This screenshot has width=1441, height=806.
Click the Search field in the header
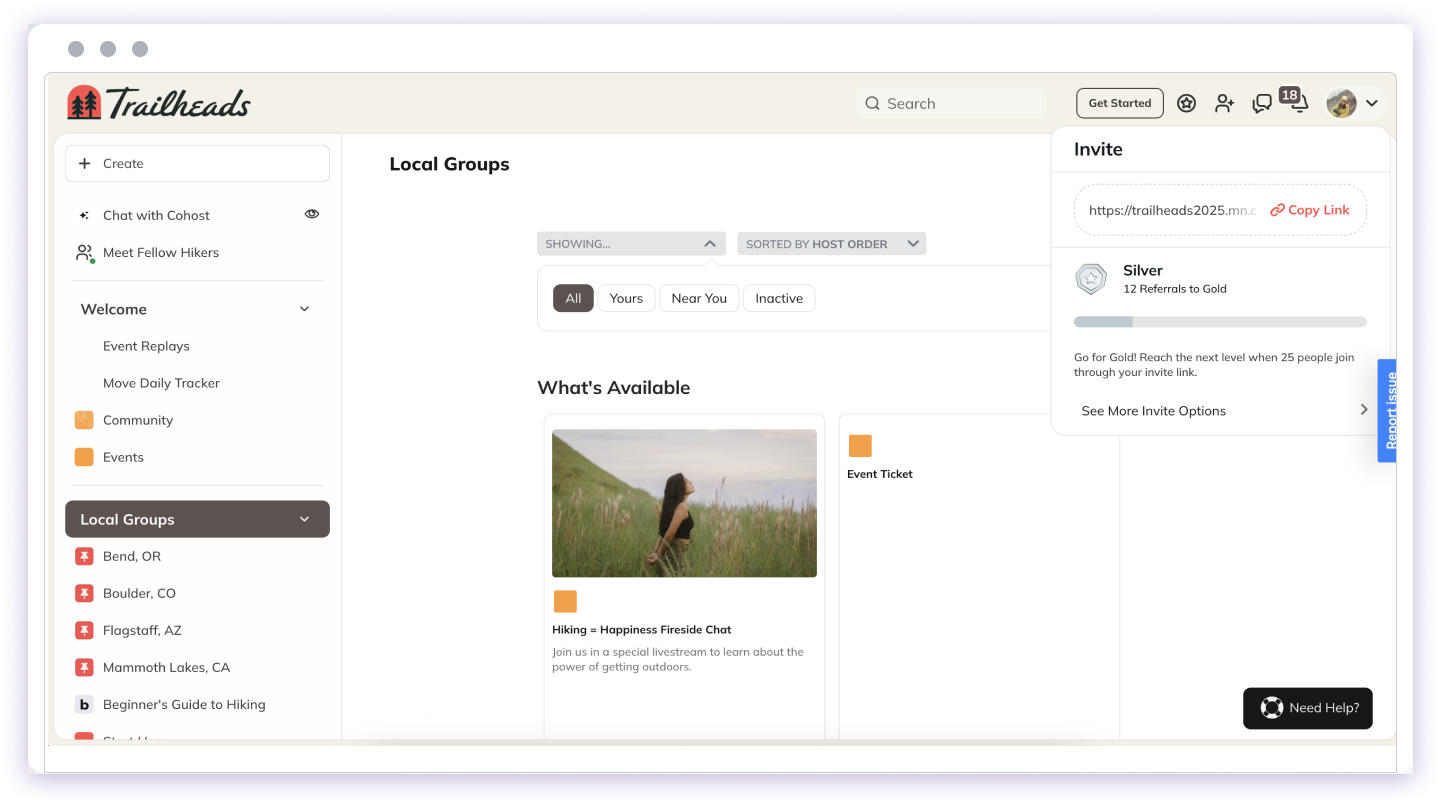(x=950, y=103)
